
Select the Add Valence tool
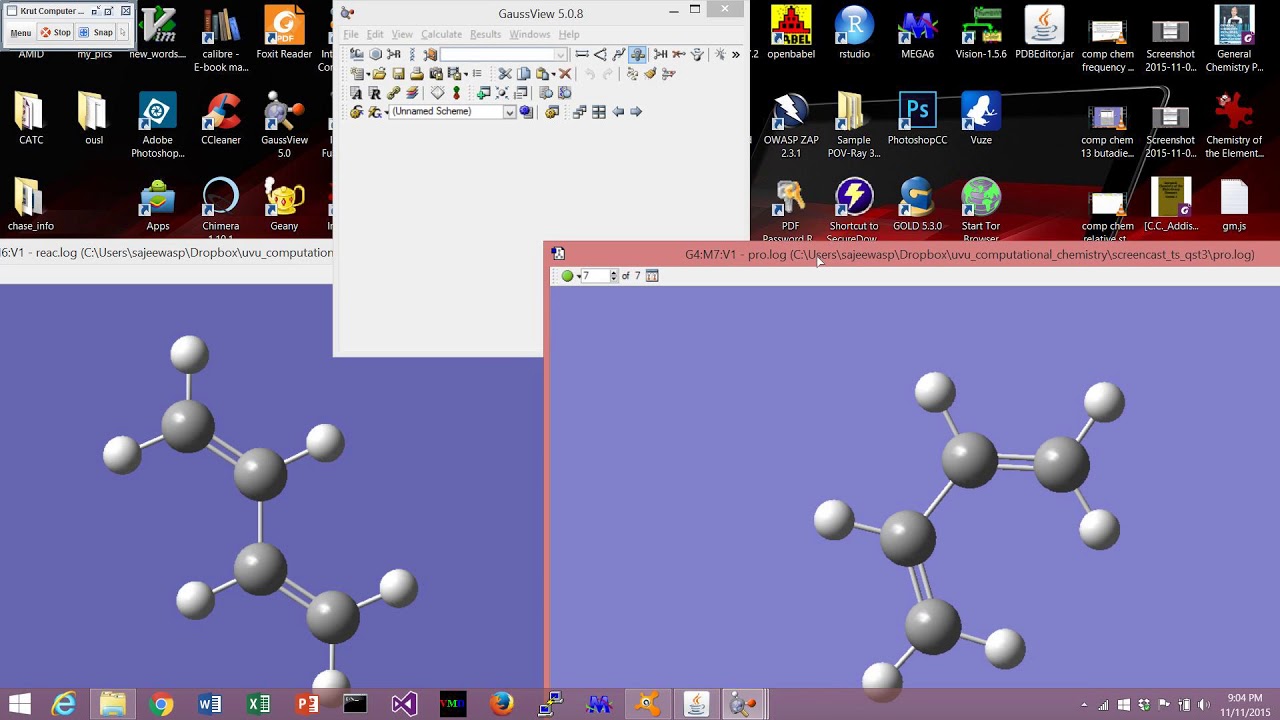(660, 54)
